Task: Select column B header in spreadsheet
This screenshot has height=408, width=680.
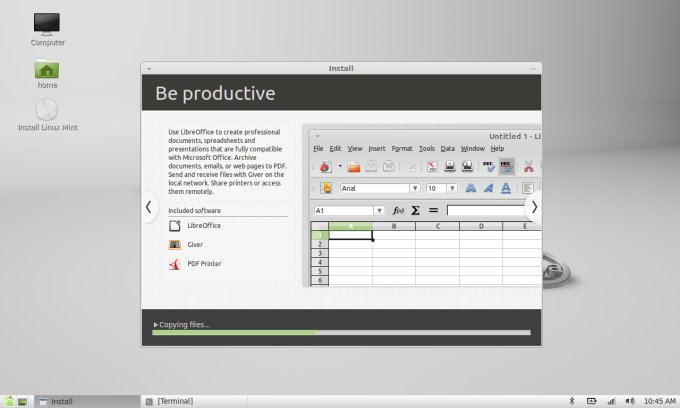Action: [x=394, y=226]
